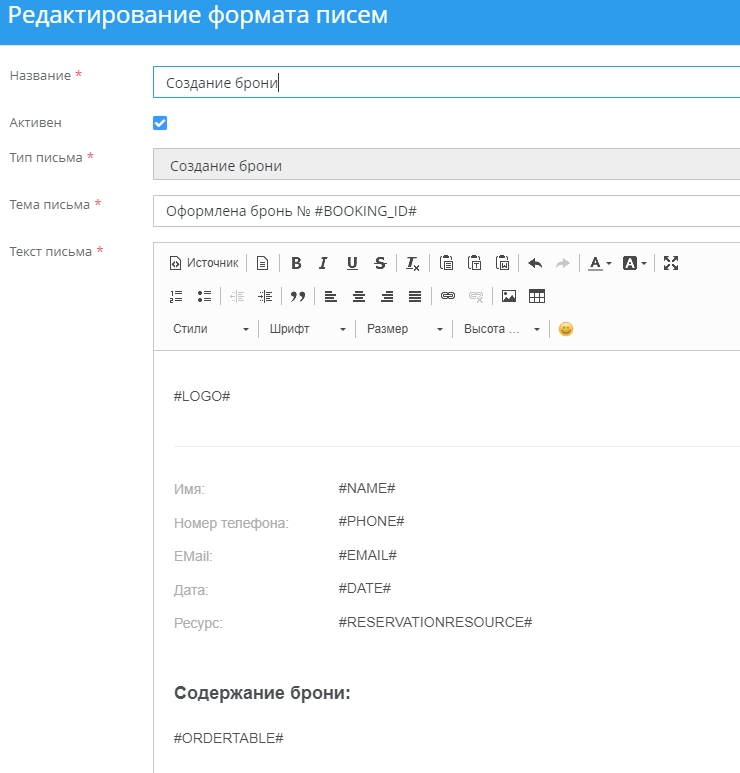The height and width of the screenshot is (773, 740).
Task: Apply italic formatting
Action: (323, 263)
